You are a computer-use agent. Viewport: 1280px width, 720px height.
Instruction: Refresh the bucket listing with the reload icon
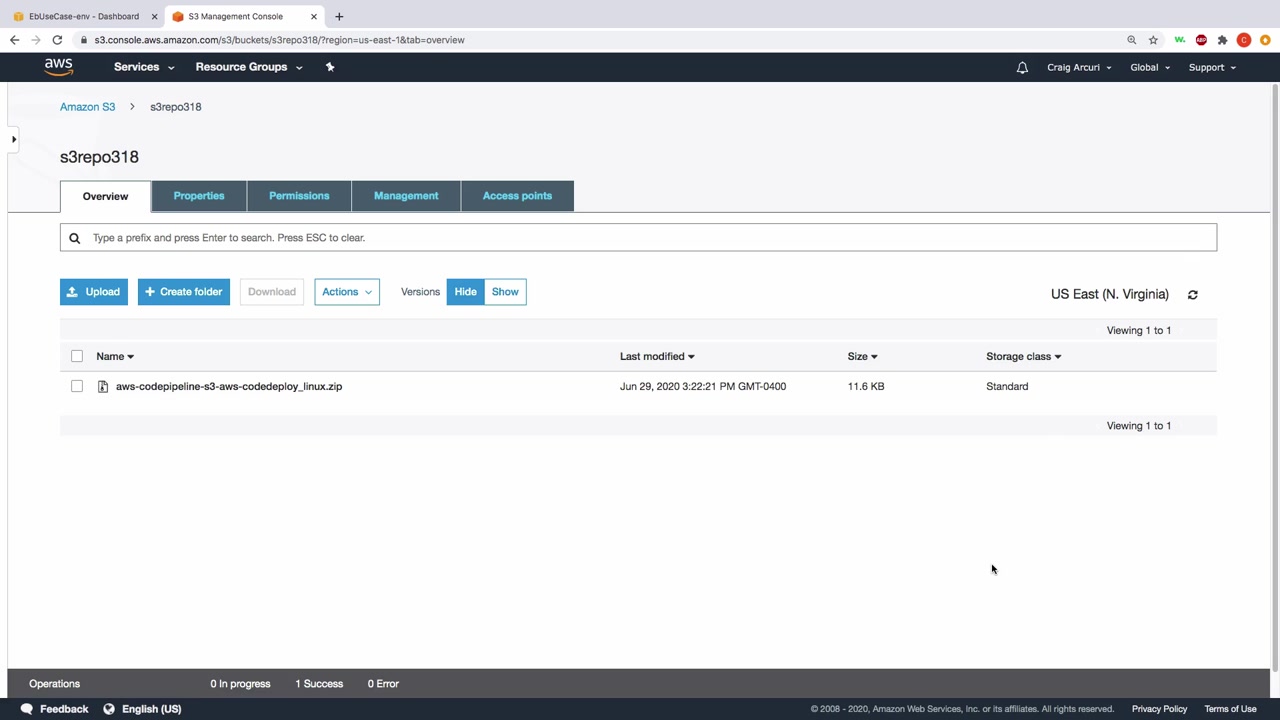[1192, 295]
